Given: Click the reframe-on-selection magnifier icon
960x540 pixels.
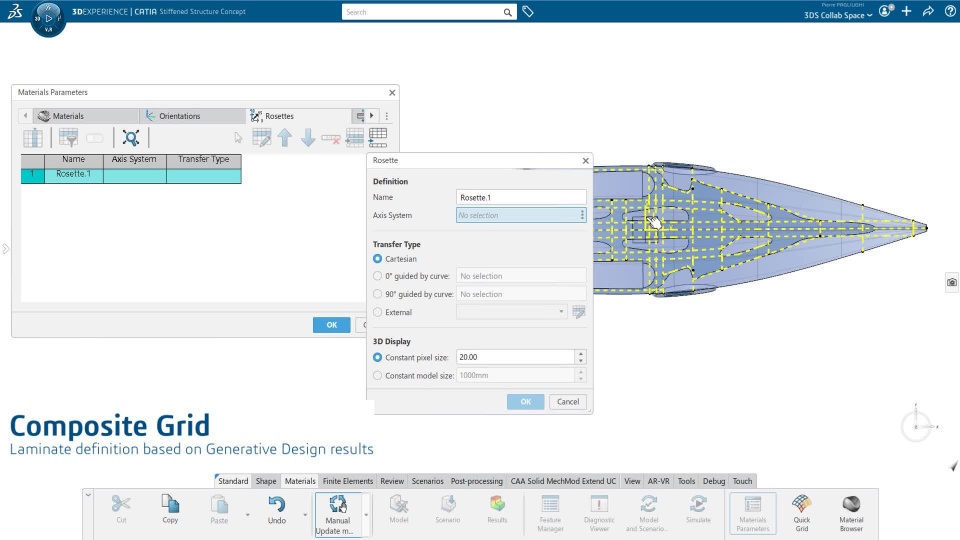Looking at the screenshot, I should tap(130, 138).
